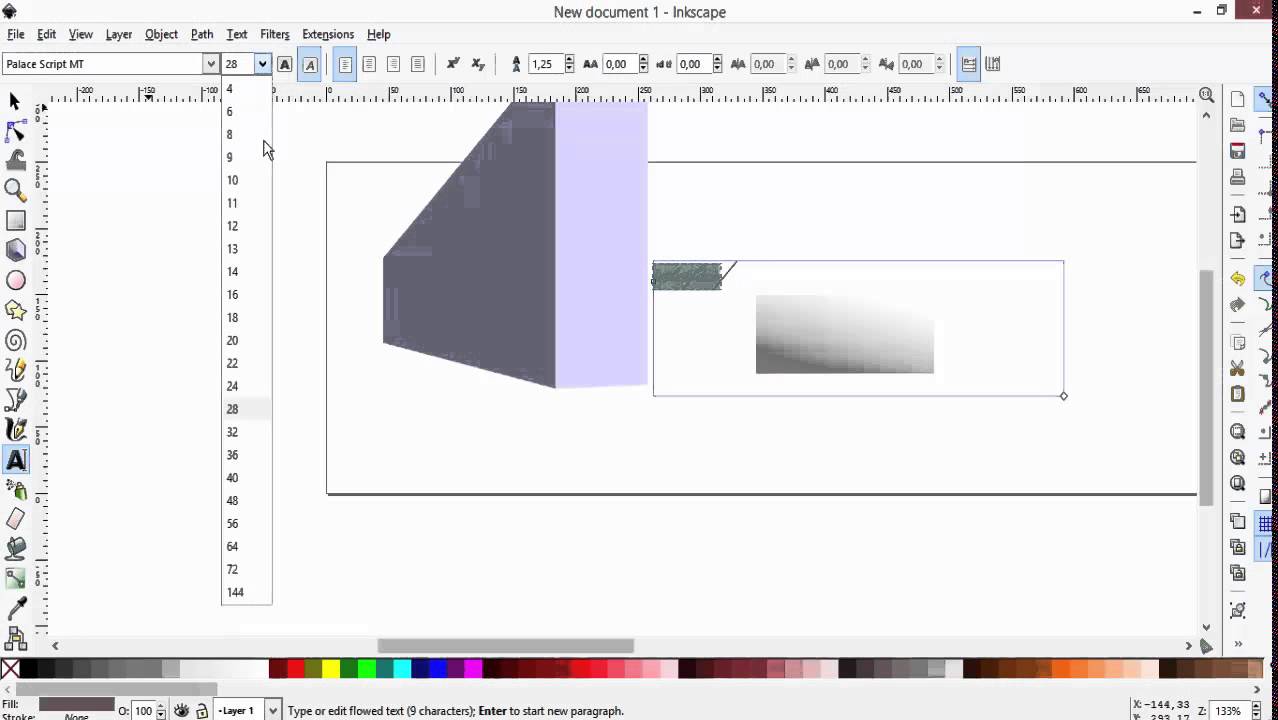Increase line spacing stepper
This screenshot has width=1278, height=720.
coord(569,60)
